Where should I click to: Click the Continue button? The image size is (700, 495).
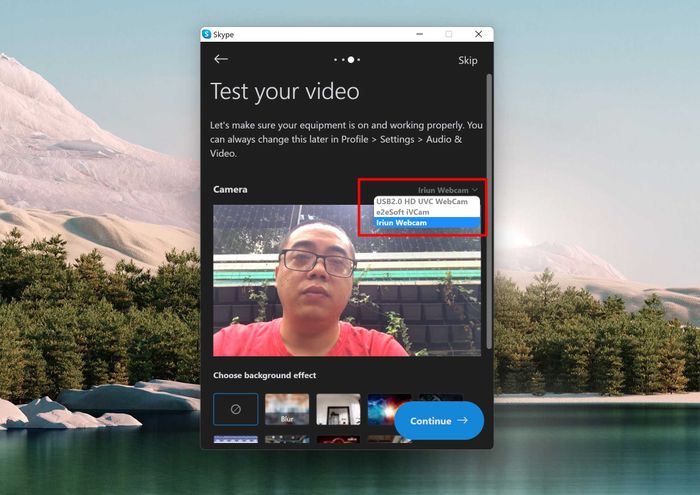(439, 420)
